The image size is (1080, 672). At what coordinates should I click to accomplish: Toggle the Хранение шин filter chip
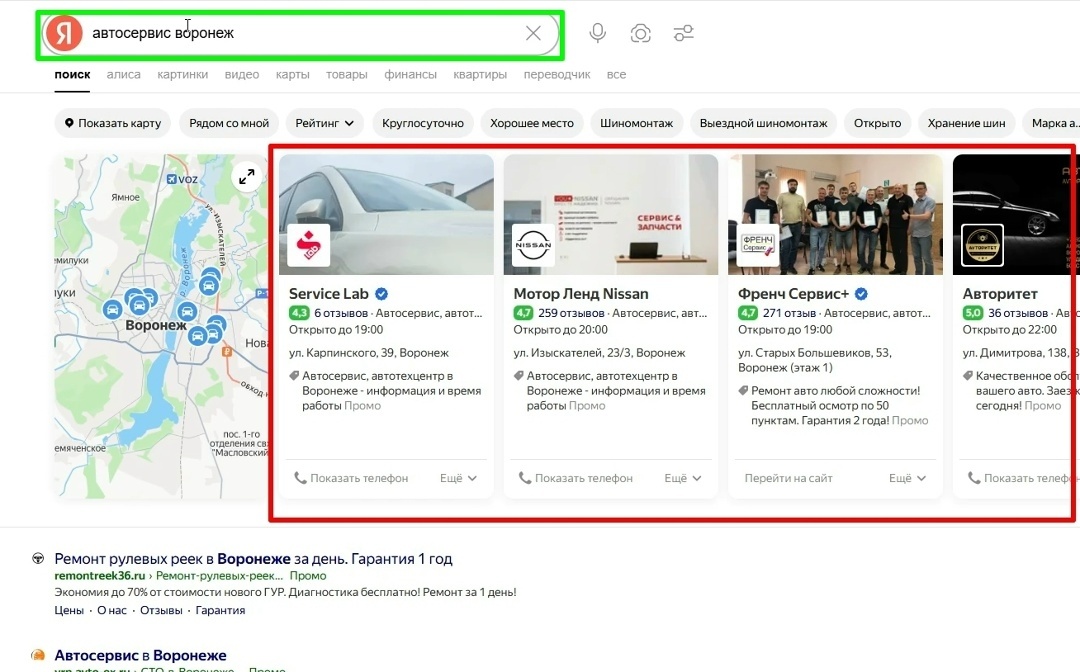coord(966,123)
